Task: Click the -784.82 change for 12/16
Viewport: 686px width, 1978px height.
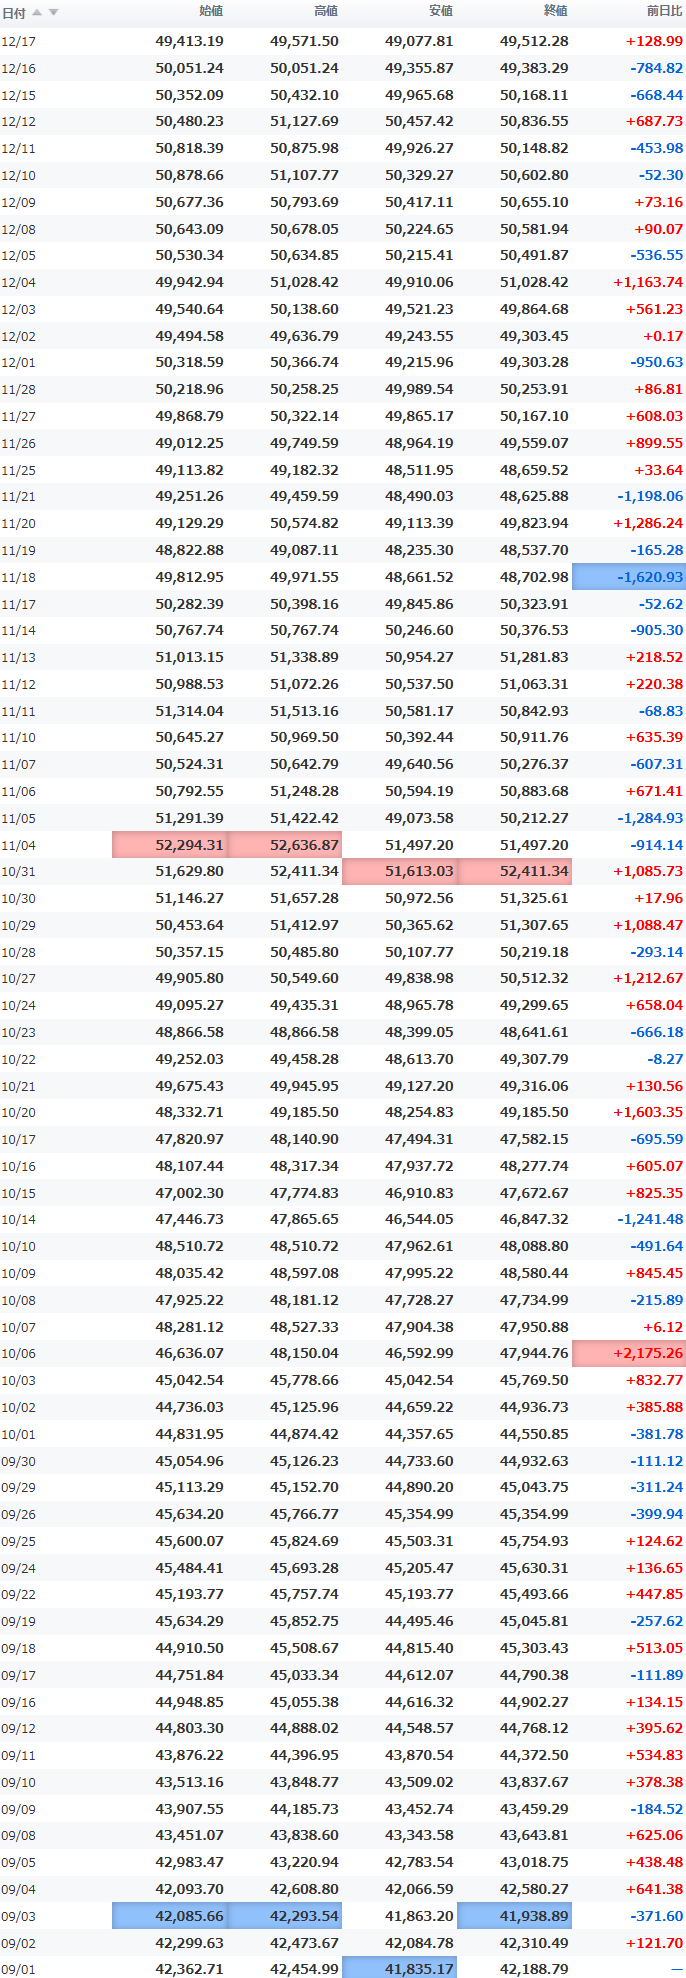Action: 657,68
